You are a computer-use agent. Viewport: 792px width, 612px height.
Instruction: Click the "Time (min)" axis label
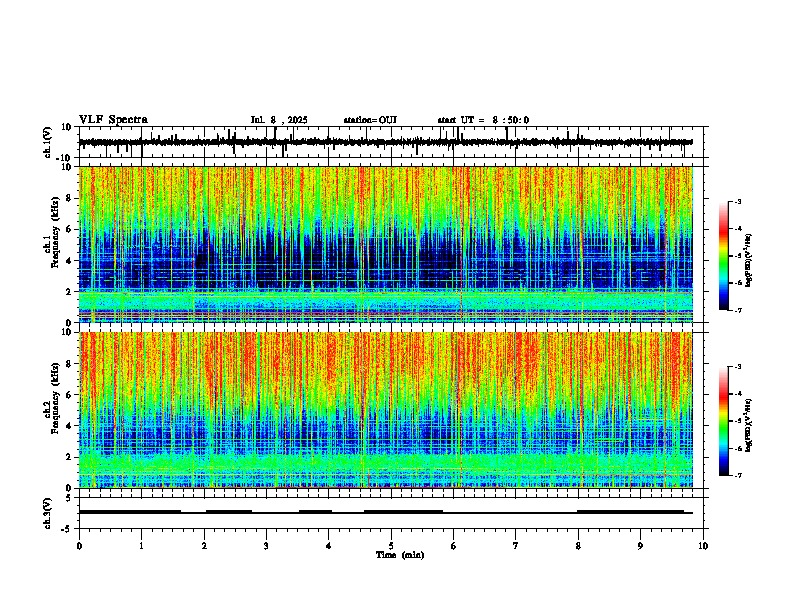pos(400,555)
